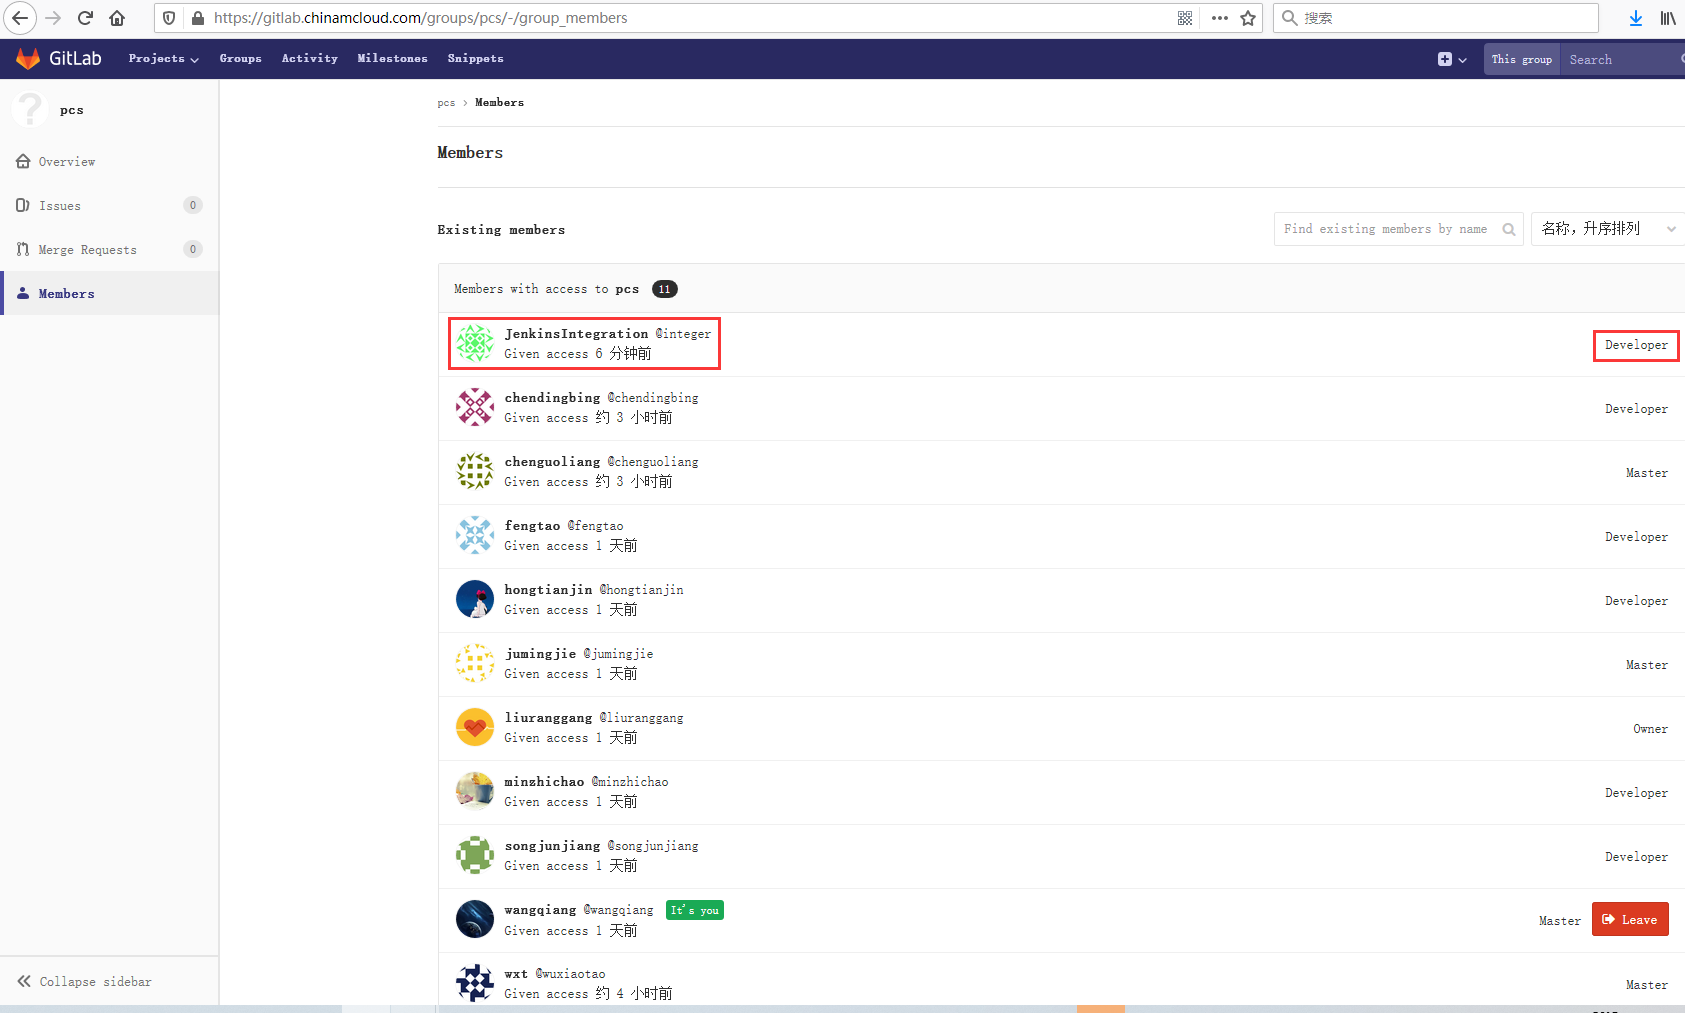Bookmark this page with the star icon
The image size is (1685, 1013).
[1248, 18]
